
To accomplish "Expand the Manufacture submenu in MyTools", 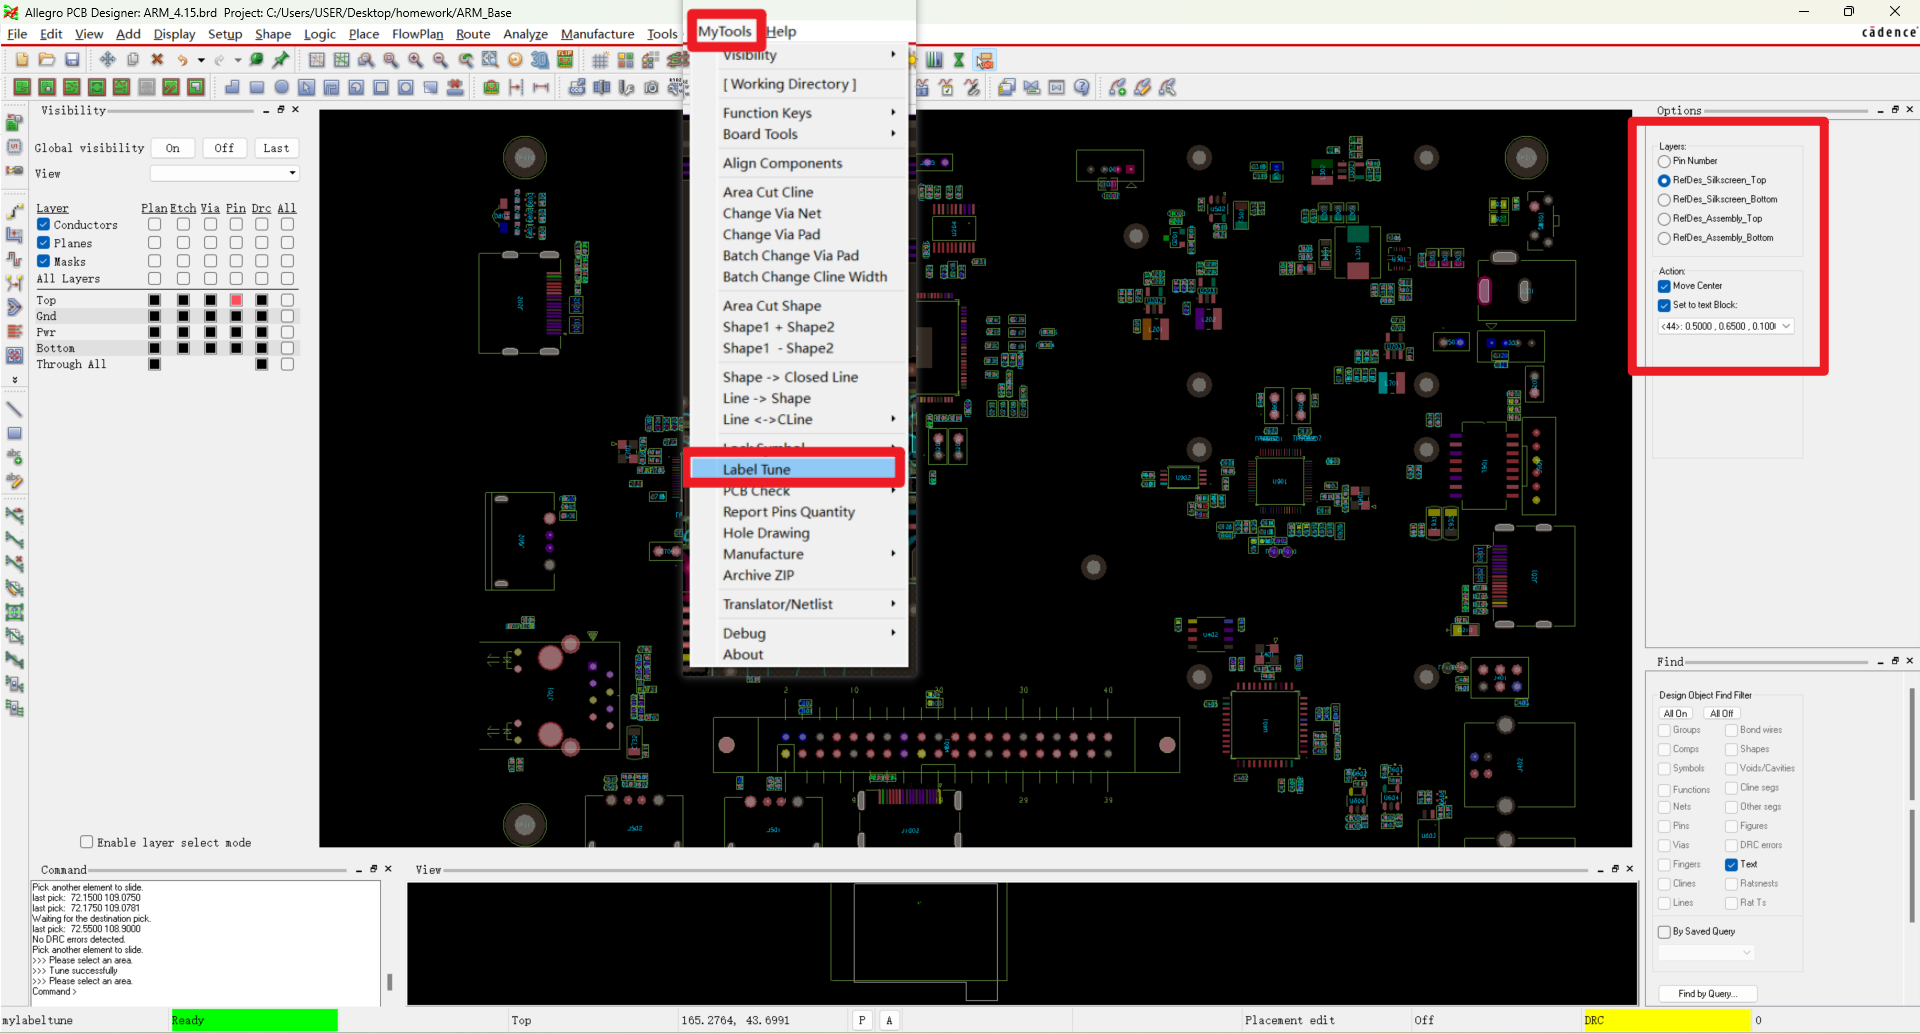I will (x=807, y=554).
